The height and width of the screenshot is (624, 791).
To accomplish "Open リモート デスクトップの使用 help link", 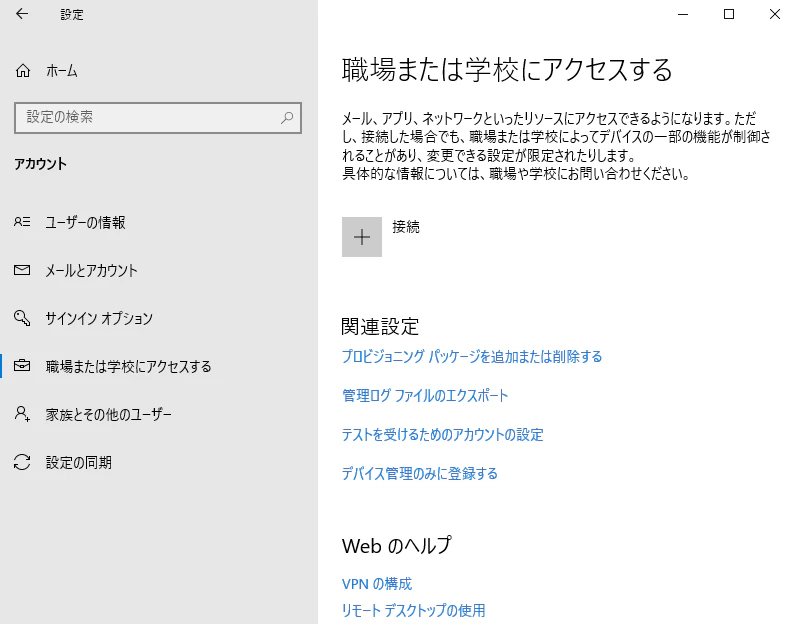I will pos(414,610).
